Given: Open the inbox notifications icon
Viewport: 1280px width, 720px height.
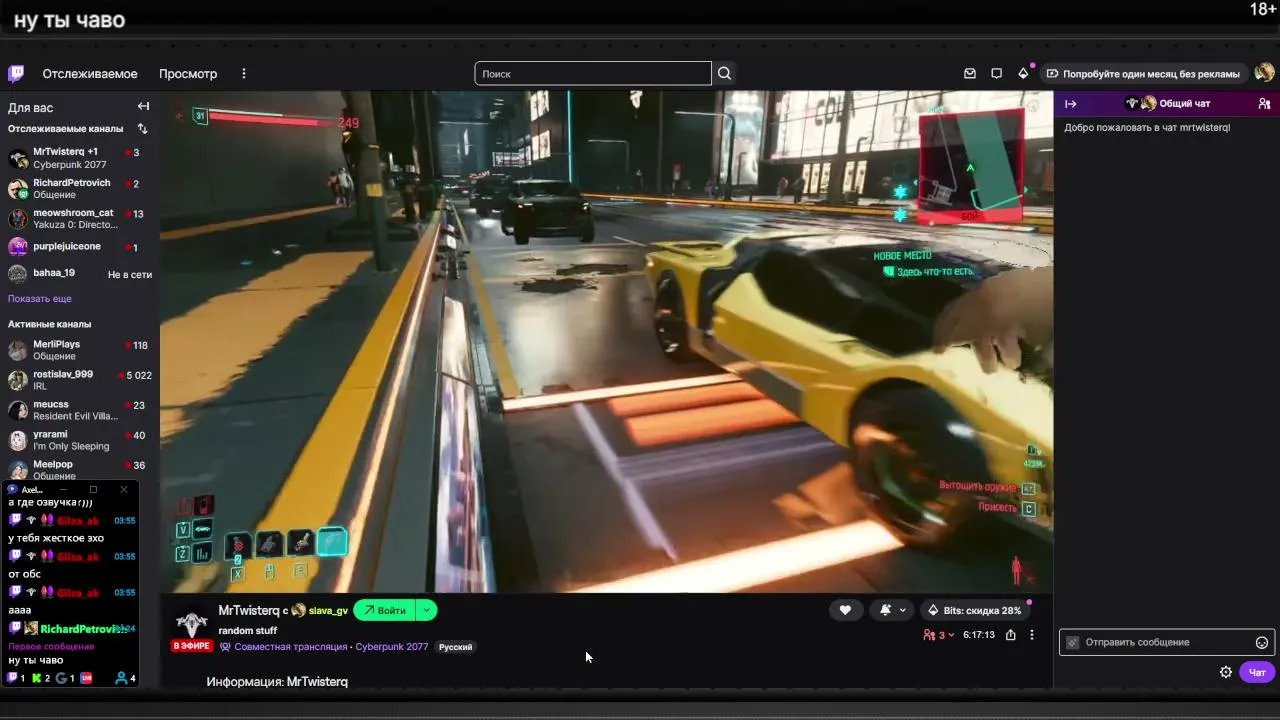Looking at the screenshot, I should tap(970, 74).
